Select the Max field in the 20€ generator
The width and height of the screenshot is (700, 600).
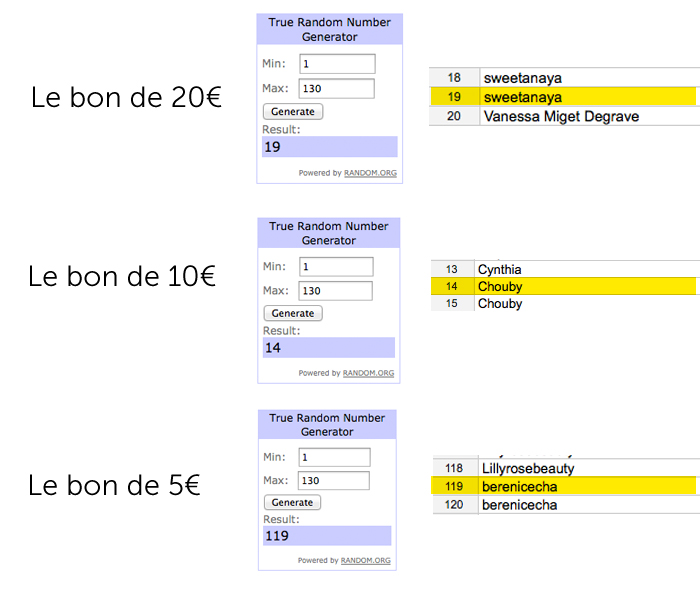click(x=337, y=88)
